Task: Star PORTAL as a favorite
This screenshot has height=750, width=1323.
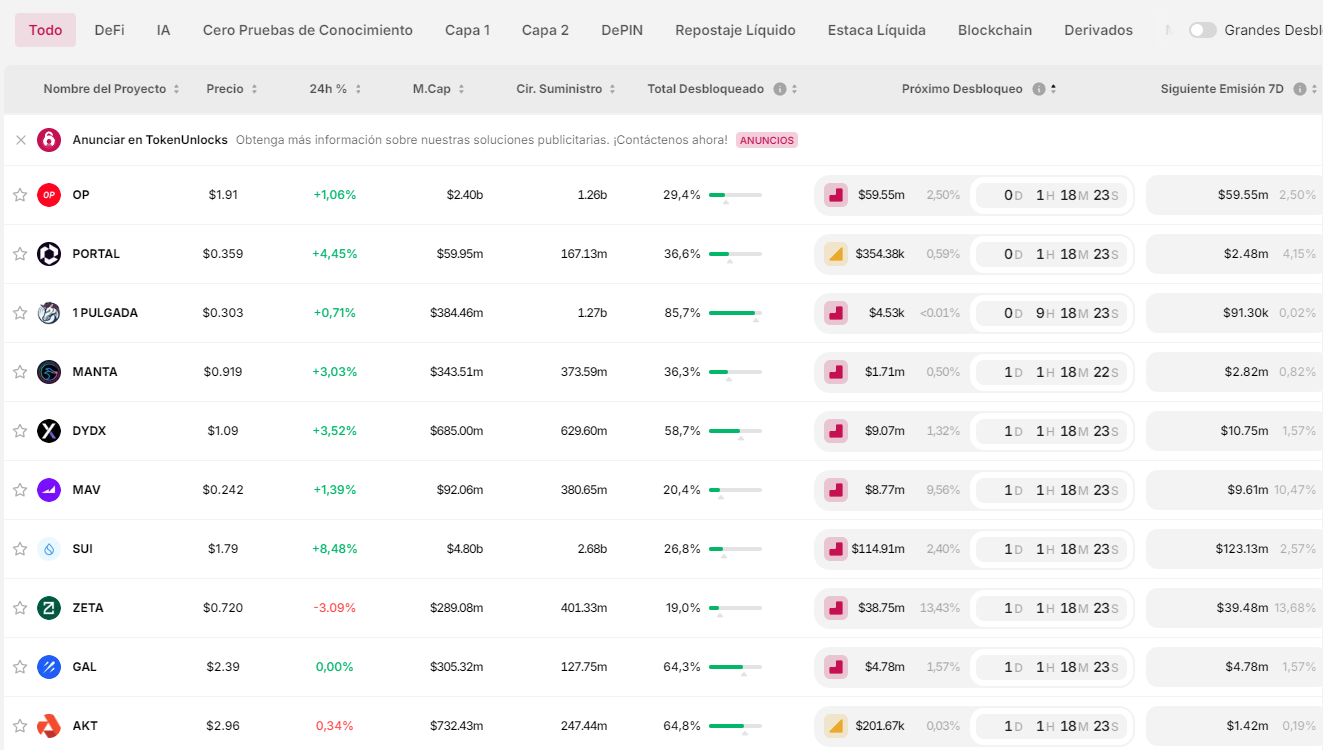Action: point(20,254)
